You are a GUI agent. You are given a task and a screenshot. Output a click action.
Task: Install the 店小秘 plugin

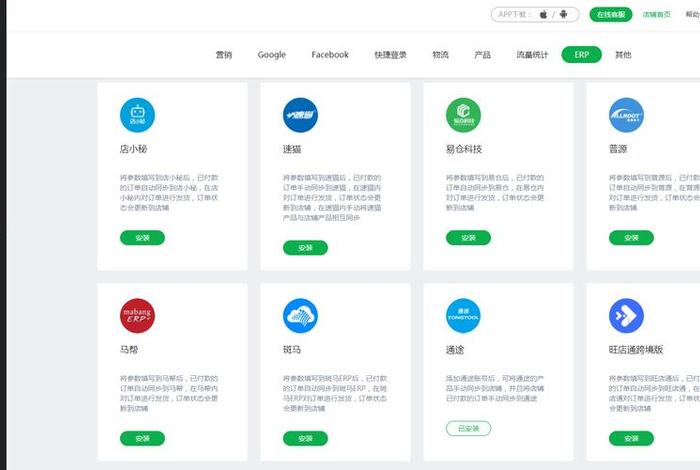pyautogui.click(x=142, y=238)
